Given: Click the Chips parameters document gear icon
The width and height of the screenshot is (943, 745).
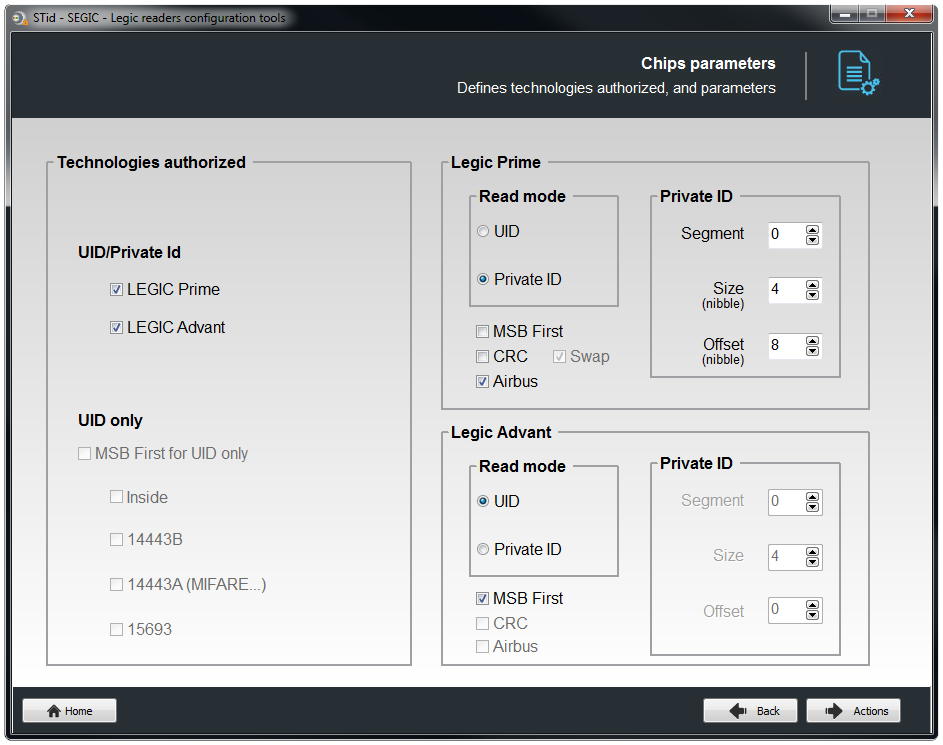Looking at the screenshot, I should point(858,73).
